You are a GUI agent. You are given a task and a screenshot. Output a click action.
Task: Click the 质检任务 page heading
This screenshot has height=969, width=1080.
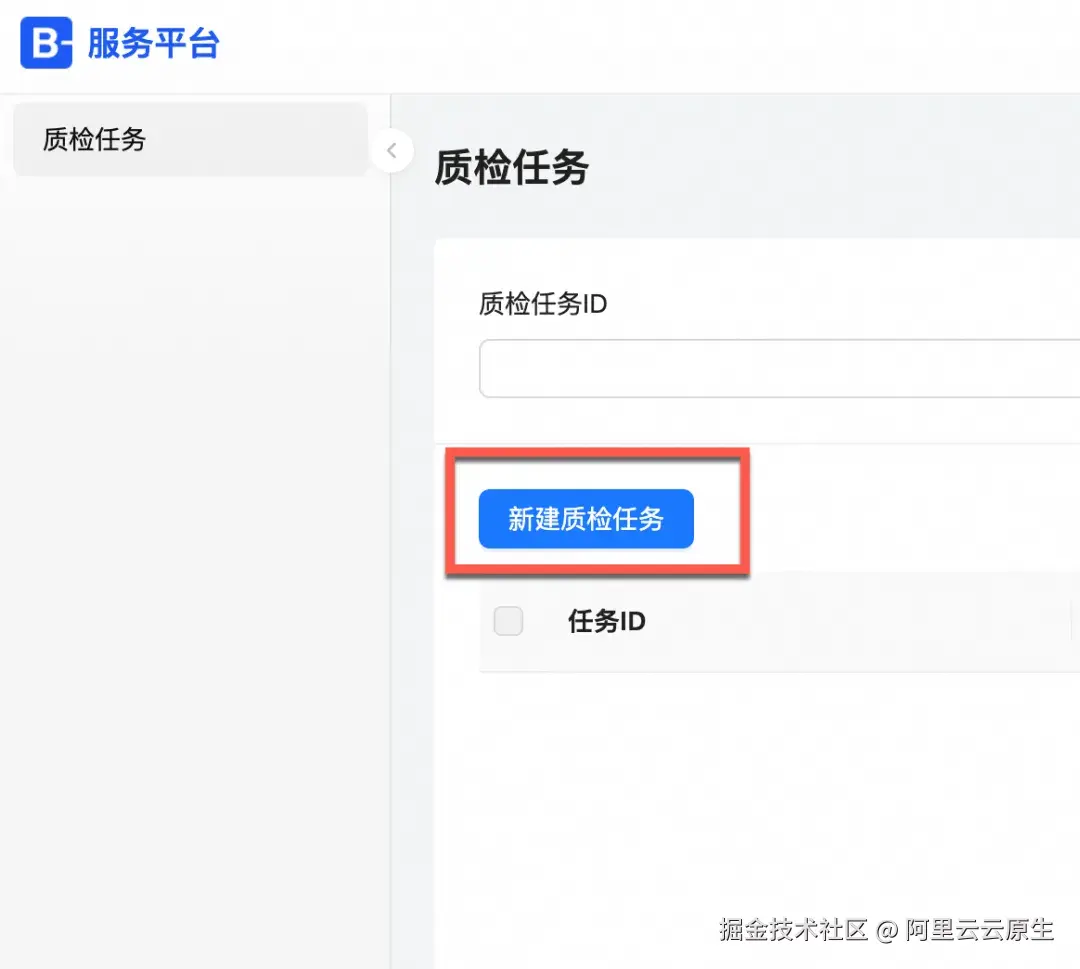tap(511, 167)
